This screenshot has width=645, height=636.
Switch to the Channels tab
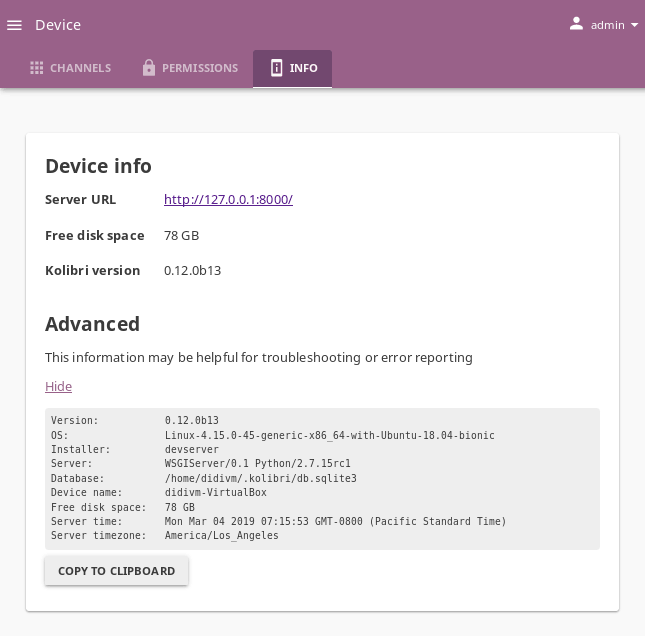tap(70, 68)
